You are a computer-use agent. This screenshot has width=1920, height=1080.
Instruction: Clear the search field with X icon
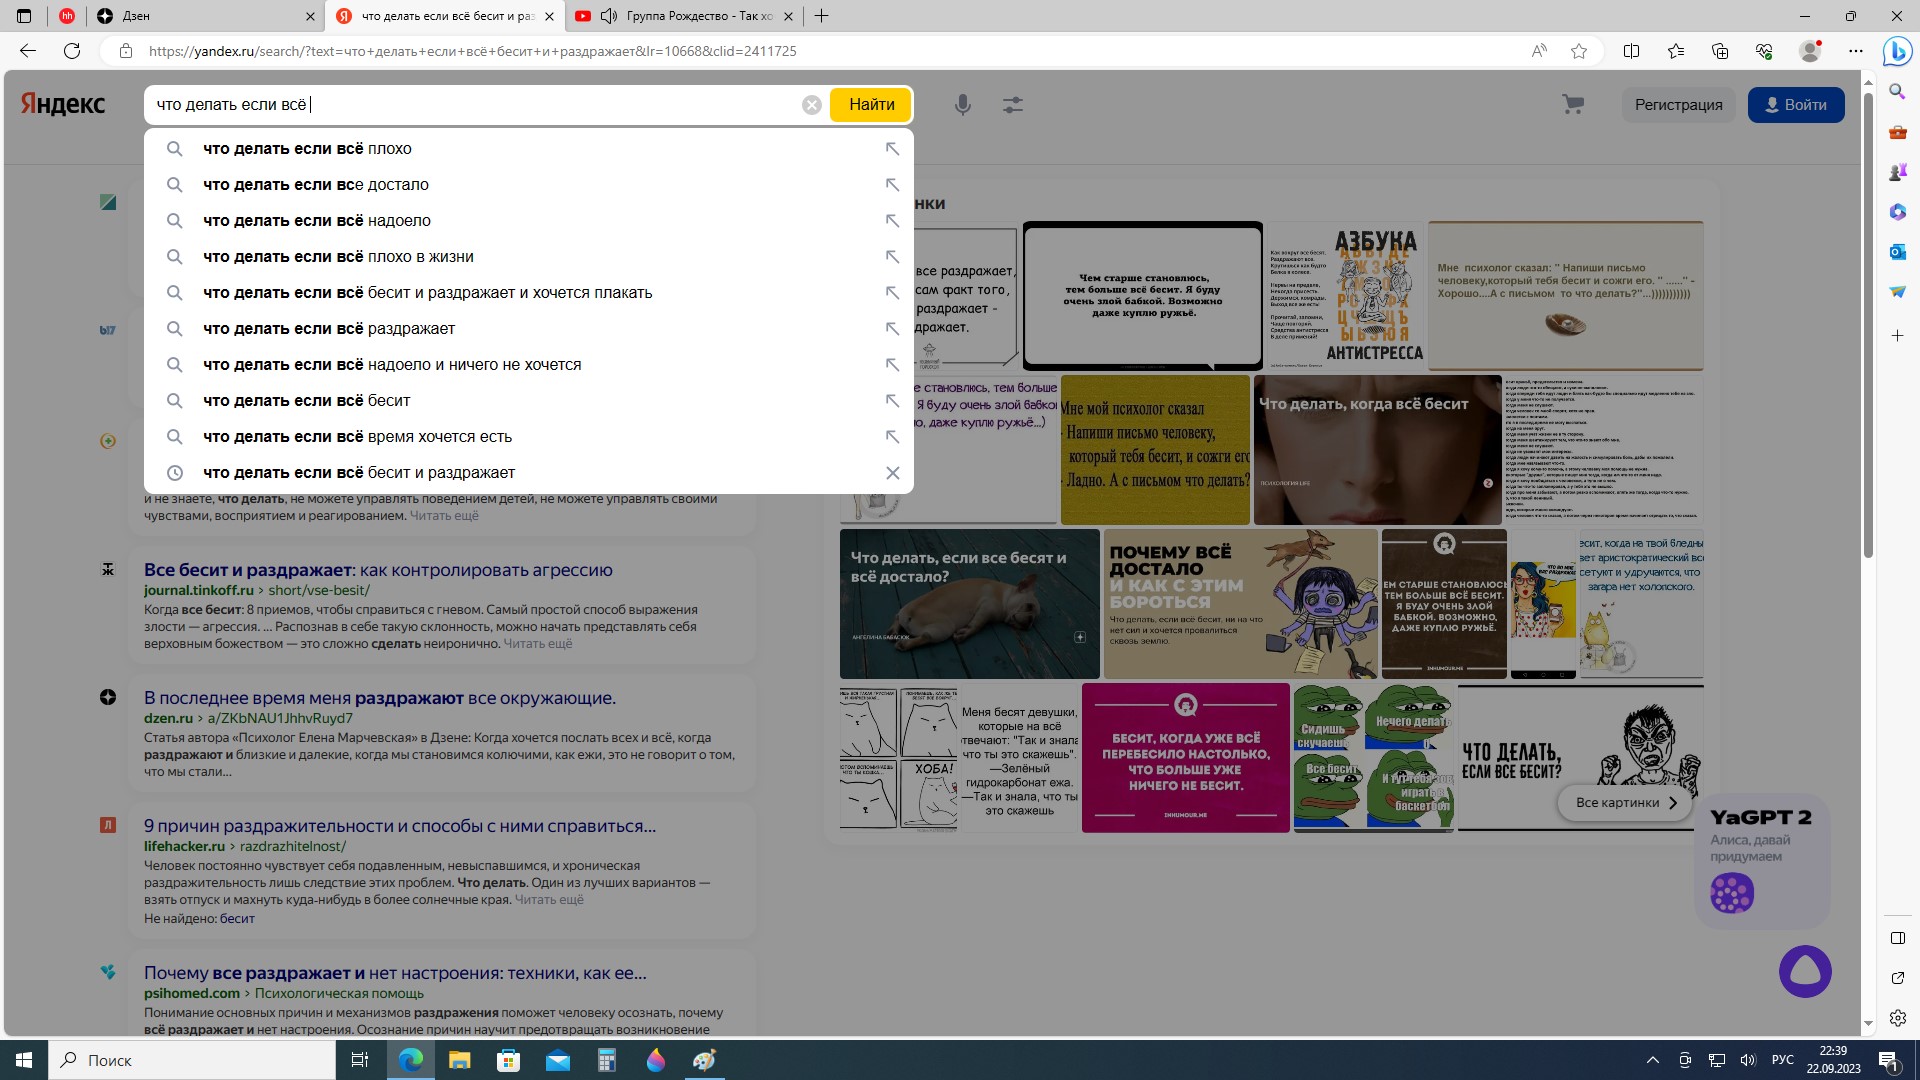tap(812, 105)
